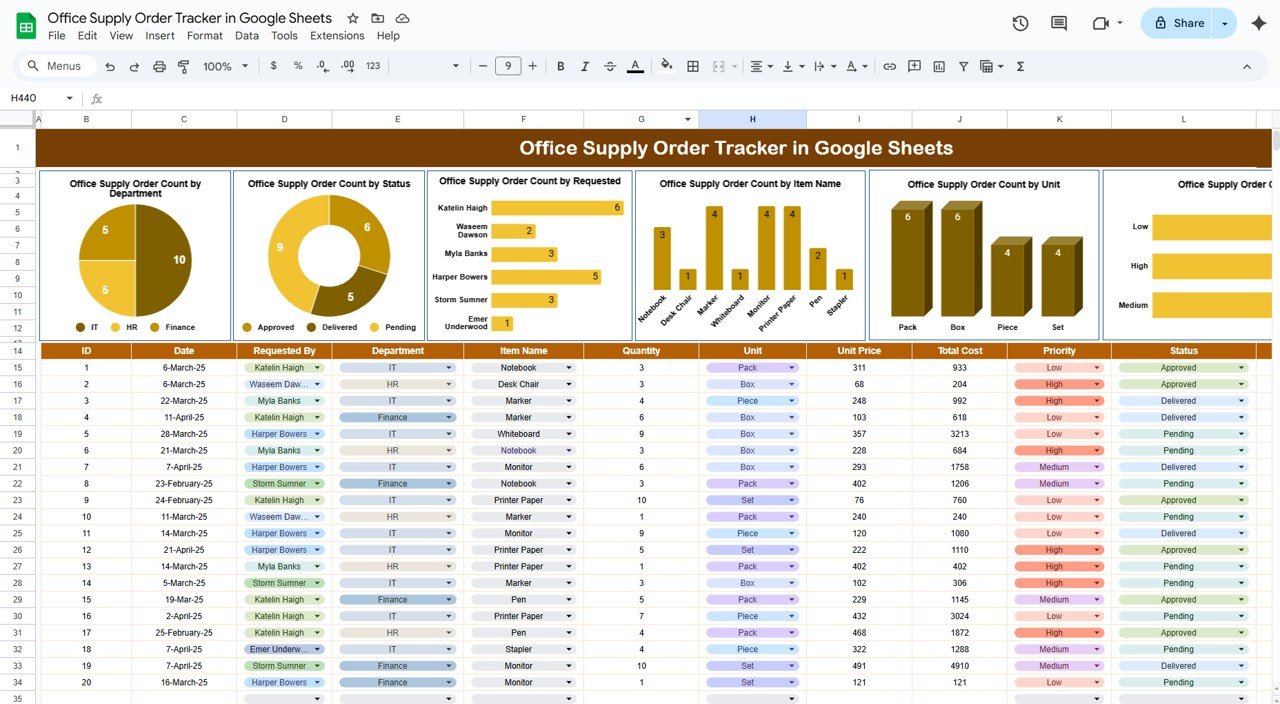Open vertical align dropdown
The height and width of the screenshot is (704, 1280).
pos(792,66)
